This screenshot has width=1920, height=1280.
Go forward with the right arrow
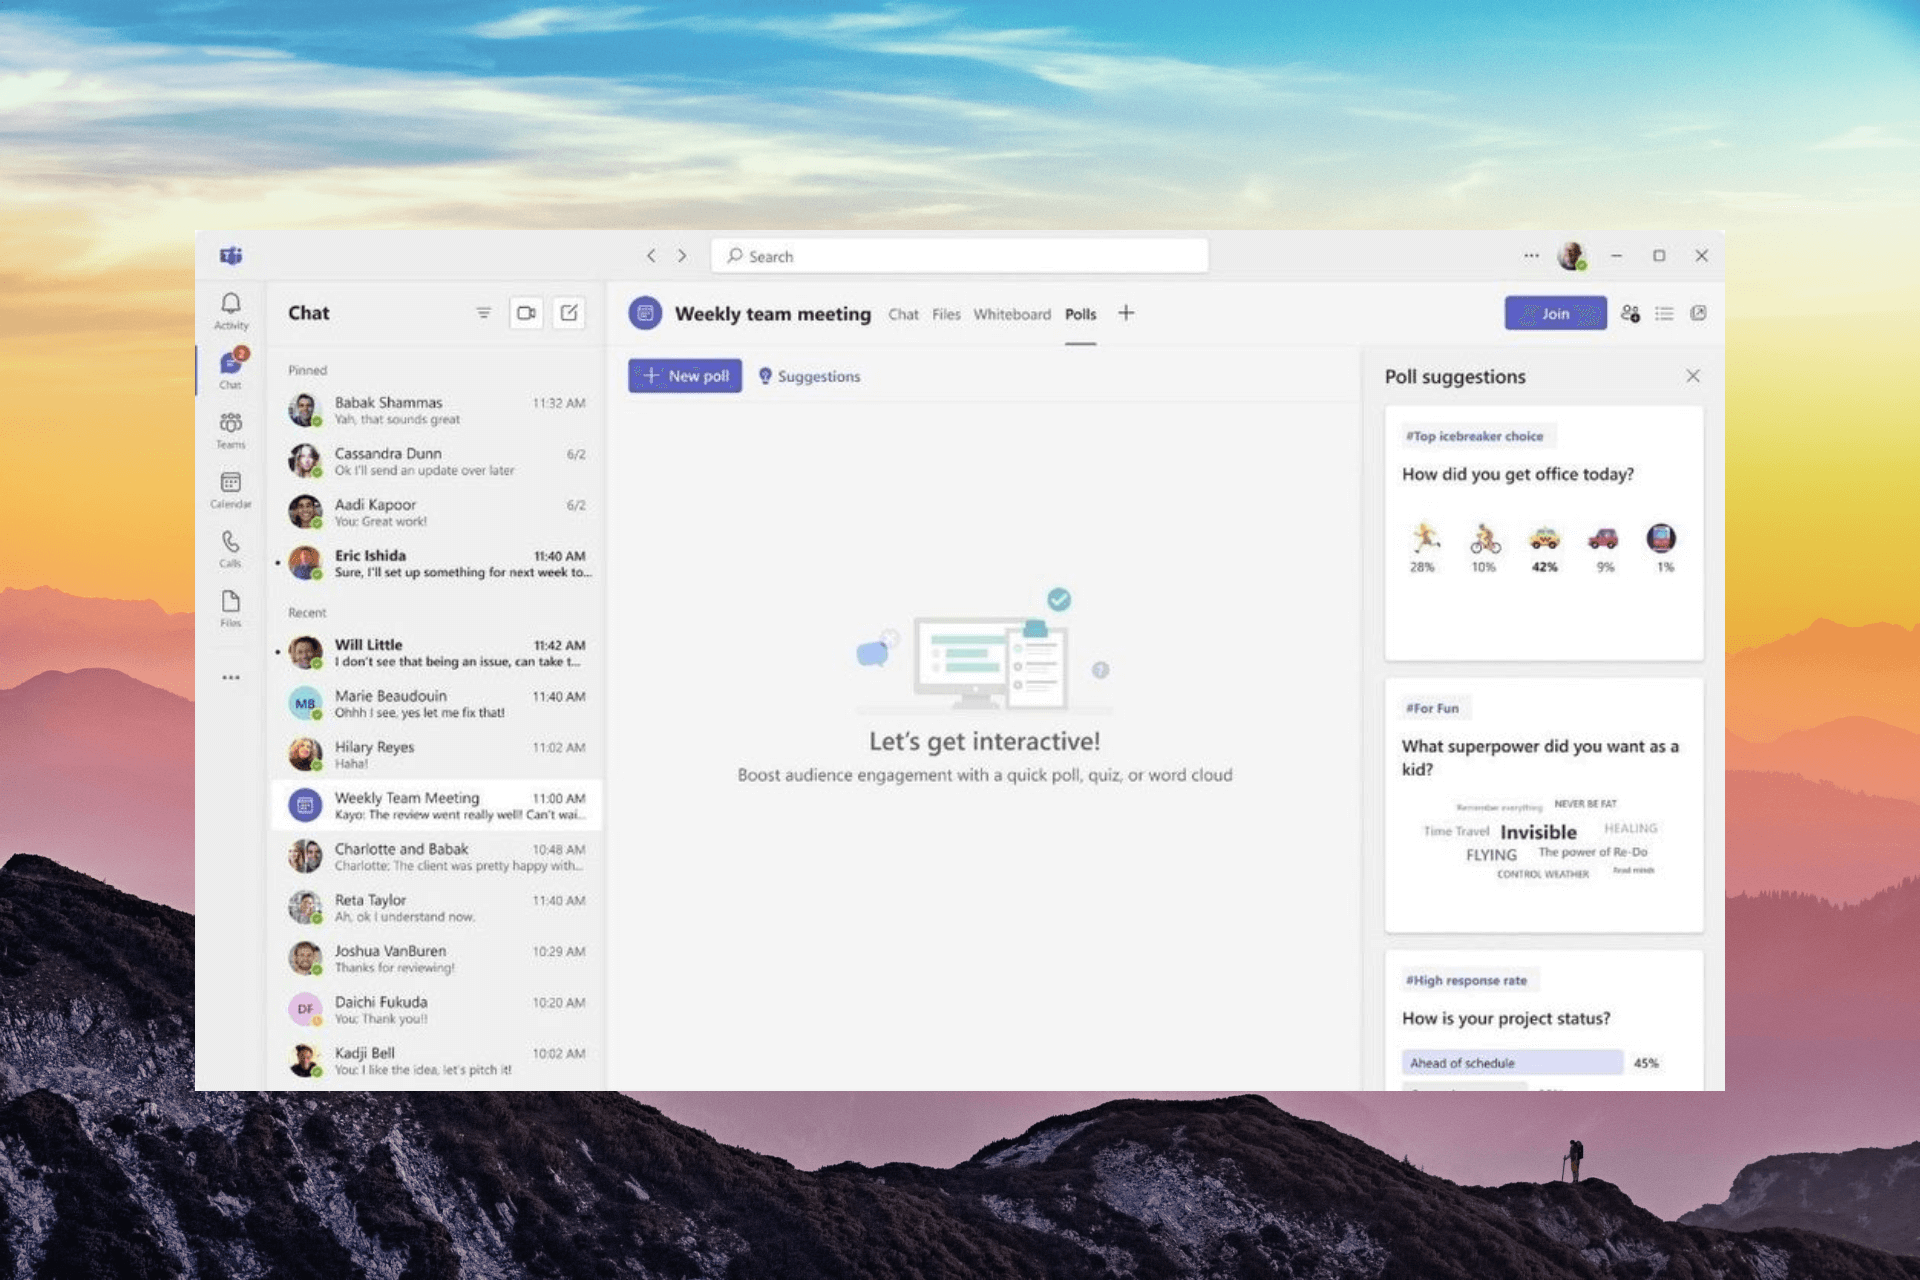(682, 256)
